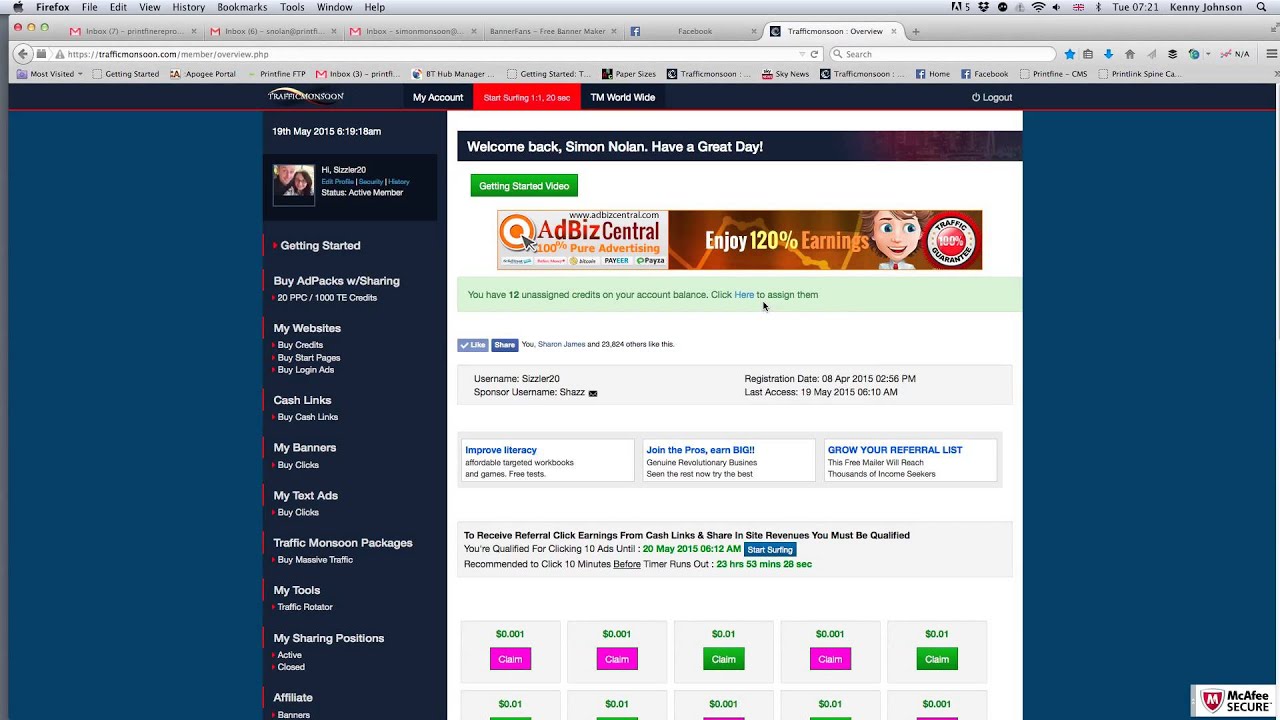Open the bookmarks list icon in toolbar
The height and width of the screenshot is (720, 1280).
pyautogui.click(x=1088, y=54)
